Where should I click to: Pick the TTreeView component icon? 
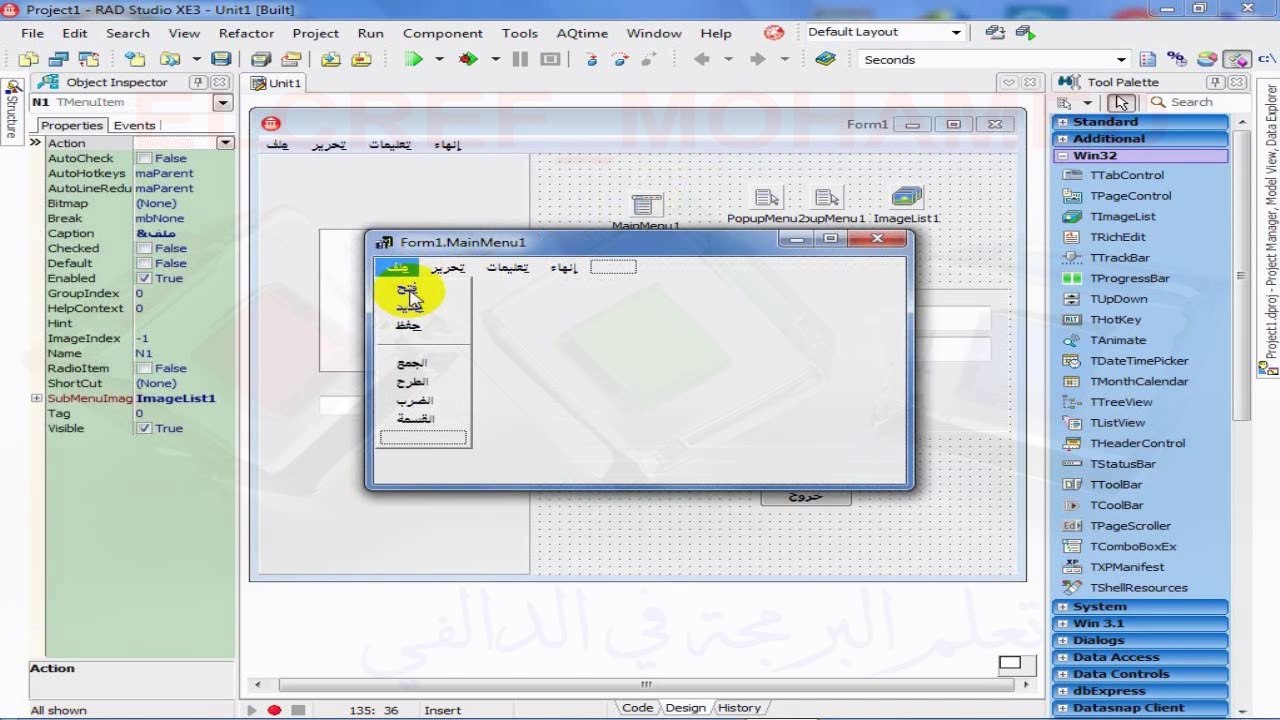point(1072,402)
